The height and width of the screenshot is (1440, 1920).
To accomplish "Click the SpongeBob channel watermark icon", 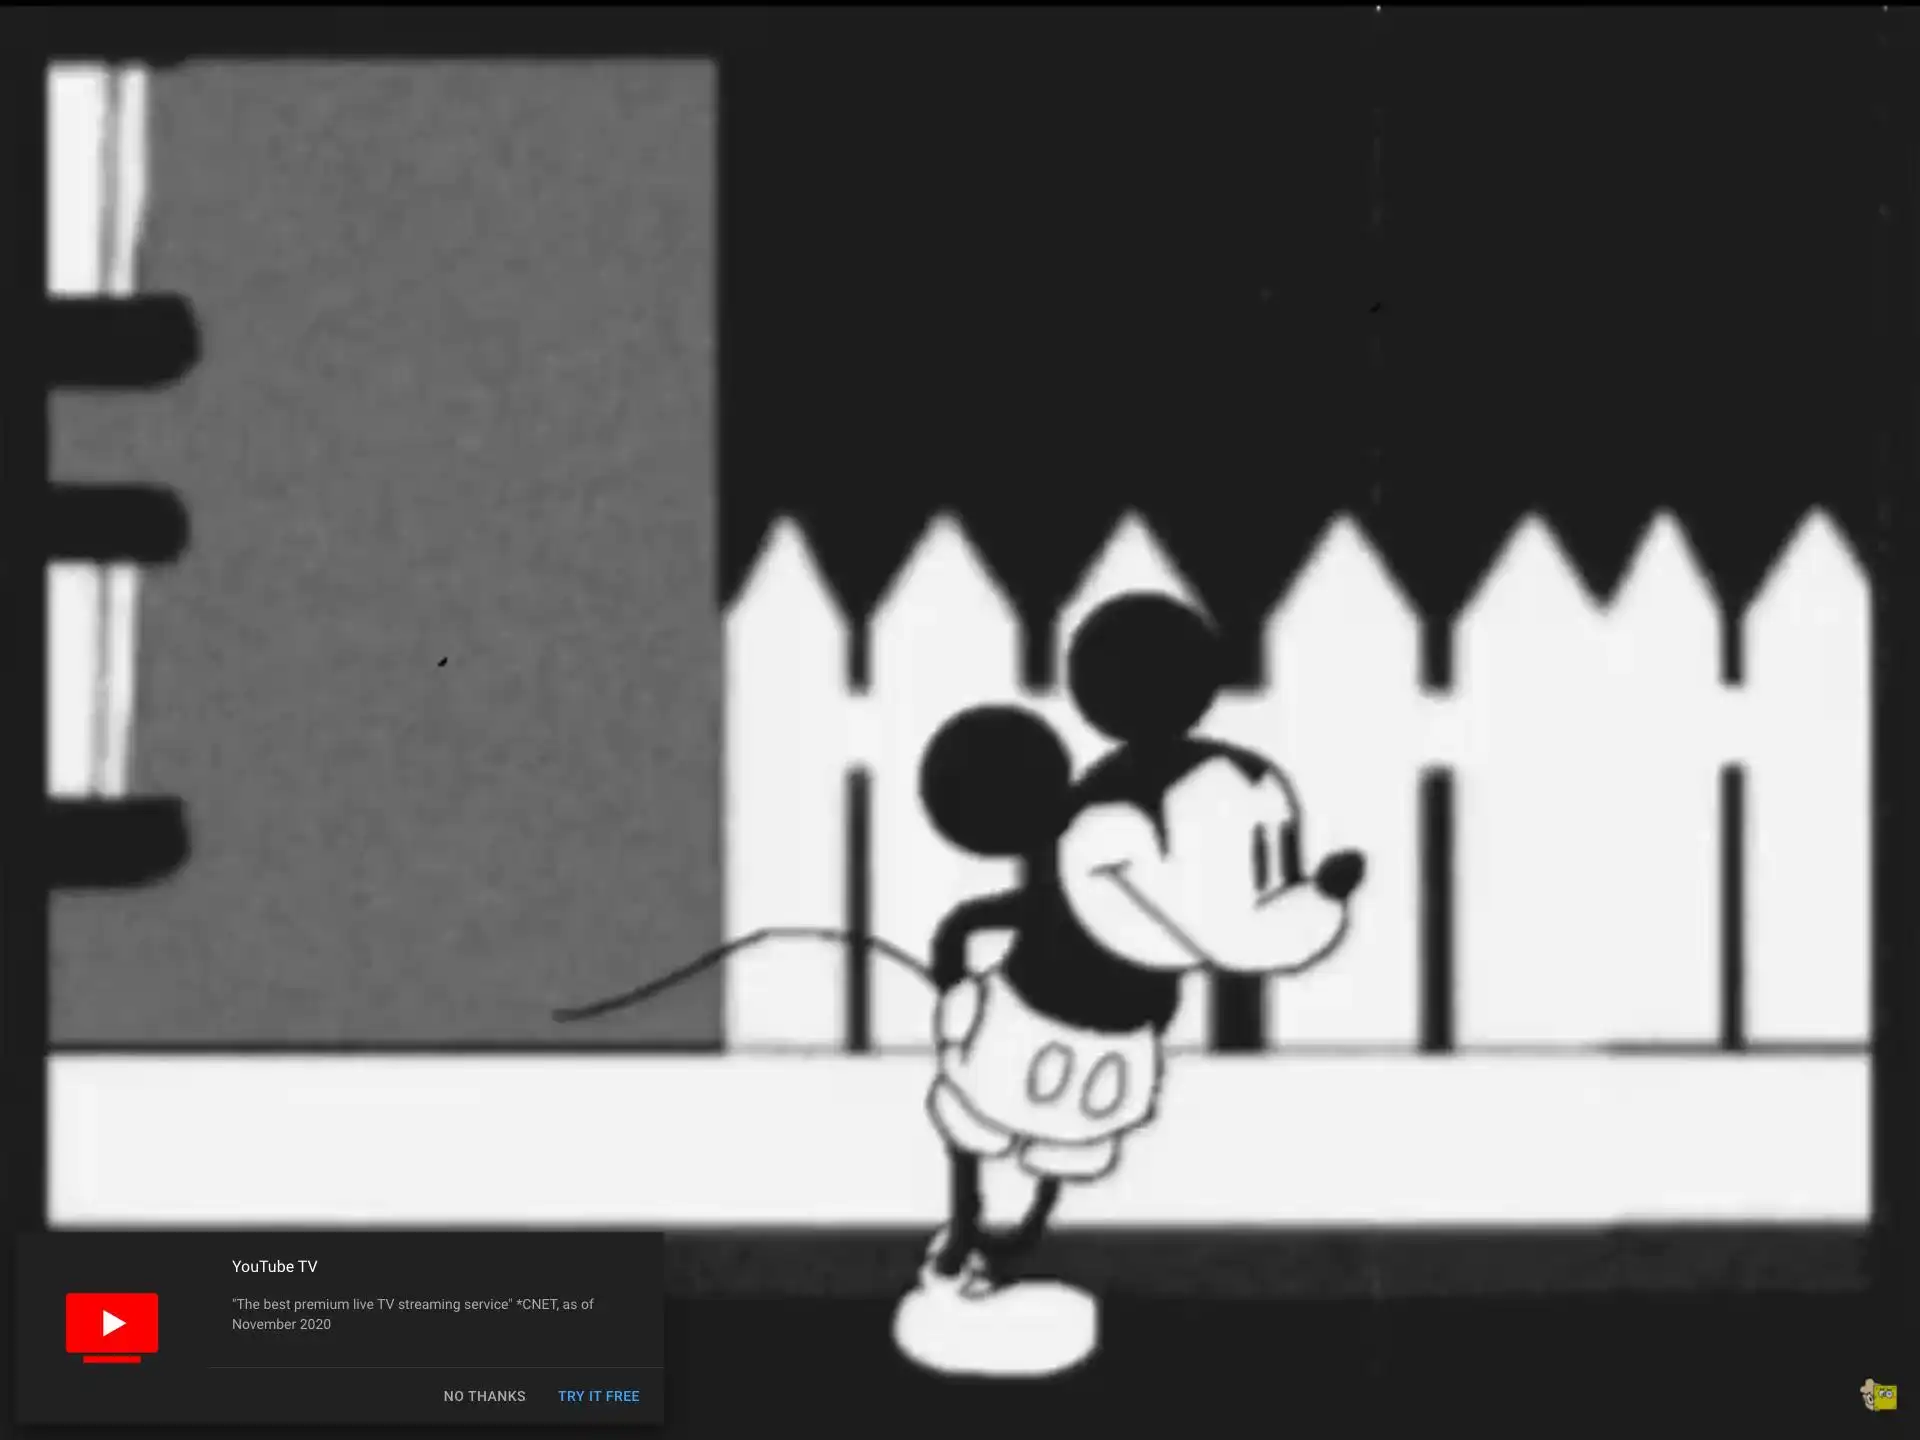I will coord(1878,1395).
